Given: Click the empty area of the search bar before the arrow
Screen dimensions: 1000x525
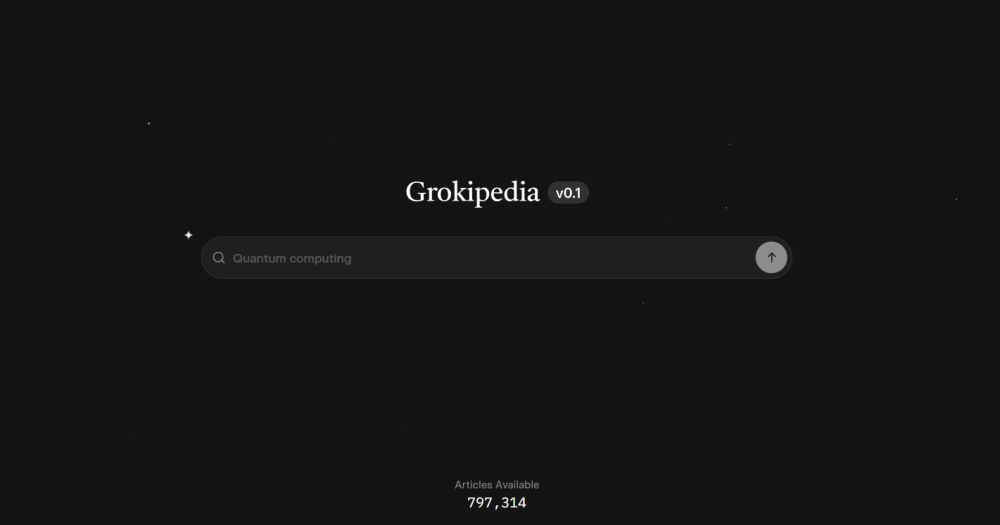Looking at the screenshot, I should [x=548, y=258].
